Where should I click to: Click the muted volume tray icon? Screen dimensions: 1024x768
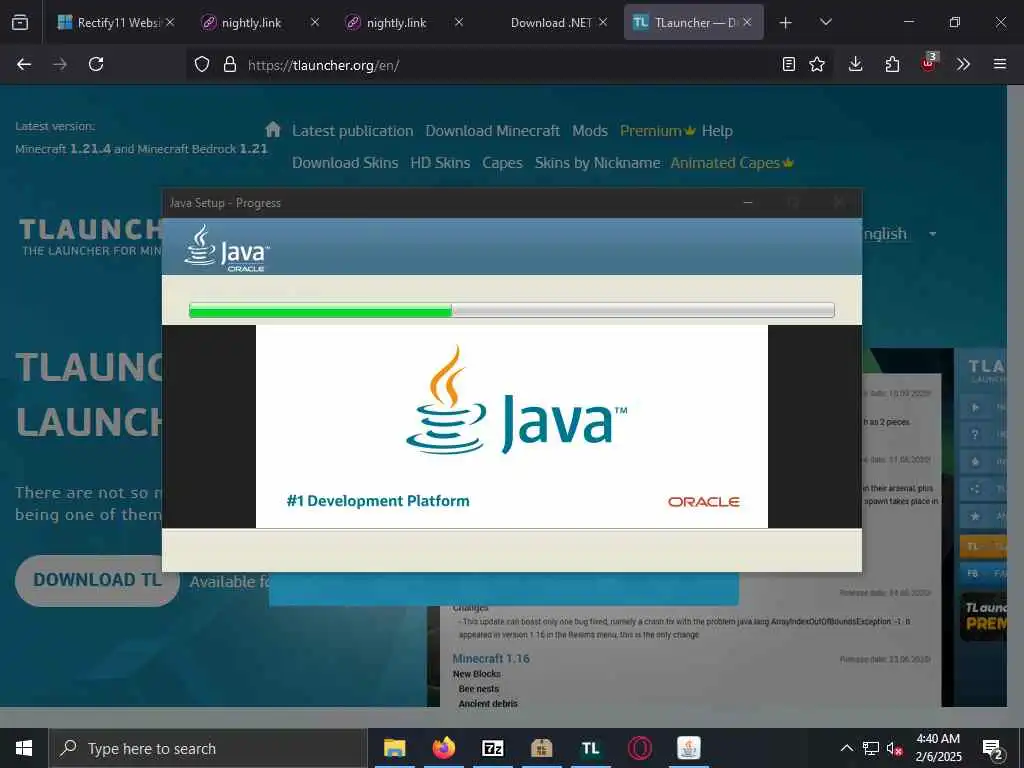click(895, 749)
